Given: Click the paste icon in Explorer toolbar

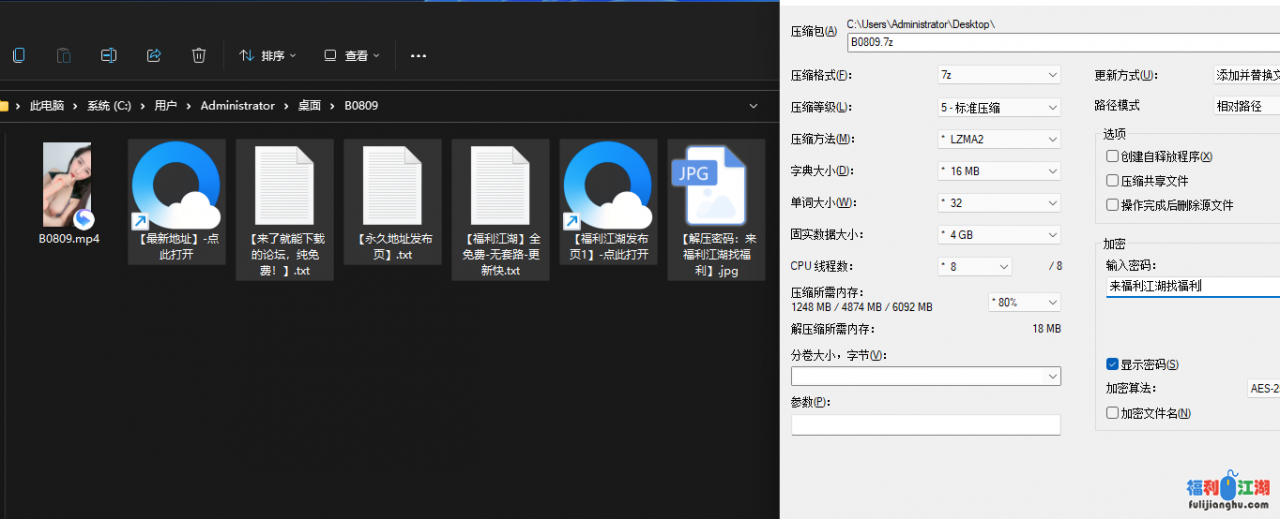Looking at the screenshot, I should 64,56.
